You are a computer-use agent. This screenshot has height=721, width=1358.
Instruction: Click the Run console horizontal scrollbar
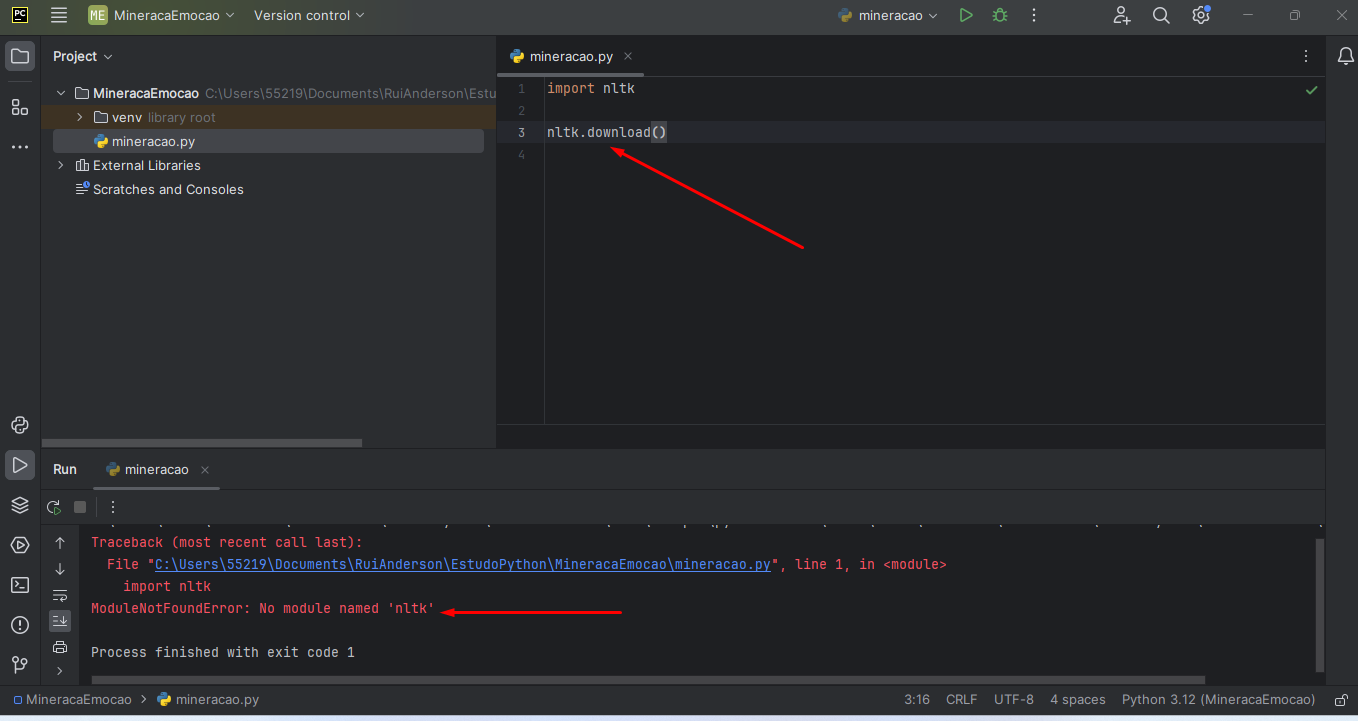point(648,680)
